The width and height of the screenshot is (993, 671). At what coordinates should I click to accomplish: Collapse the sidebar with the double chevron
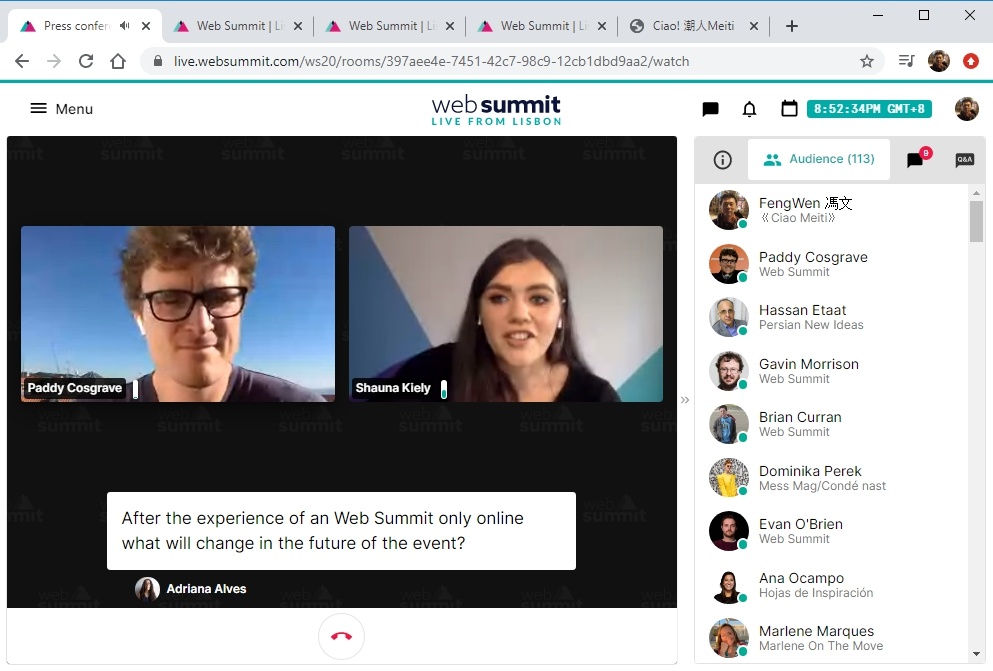(x=685, y=400)
